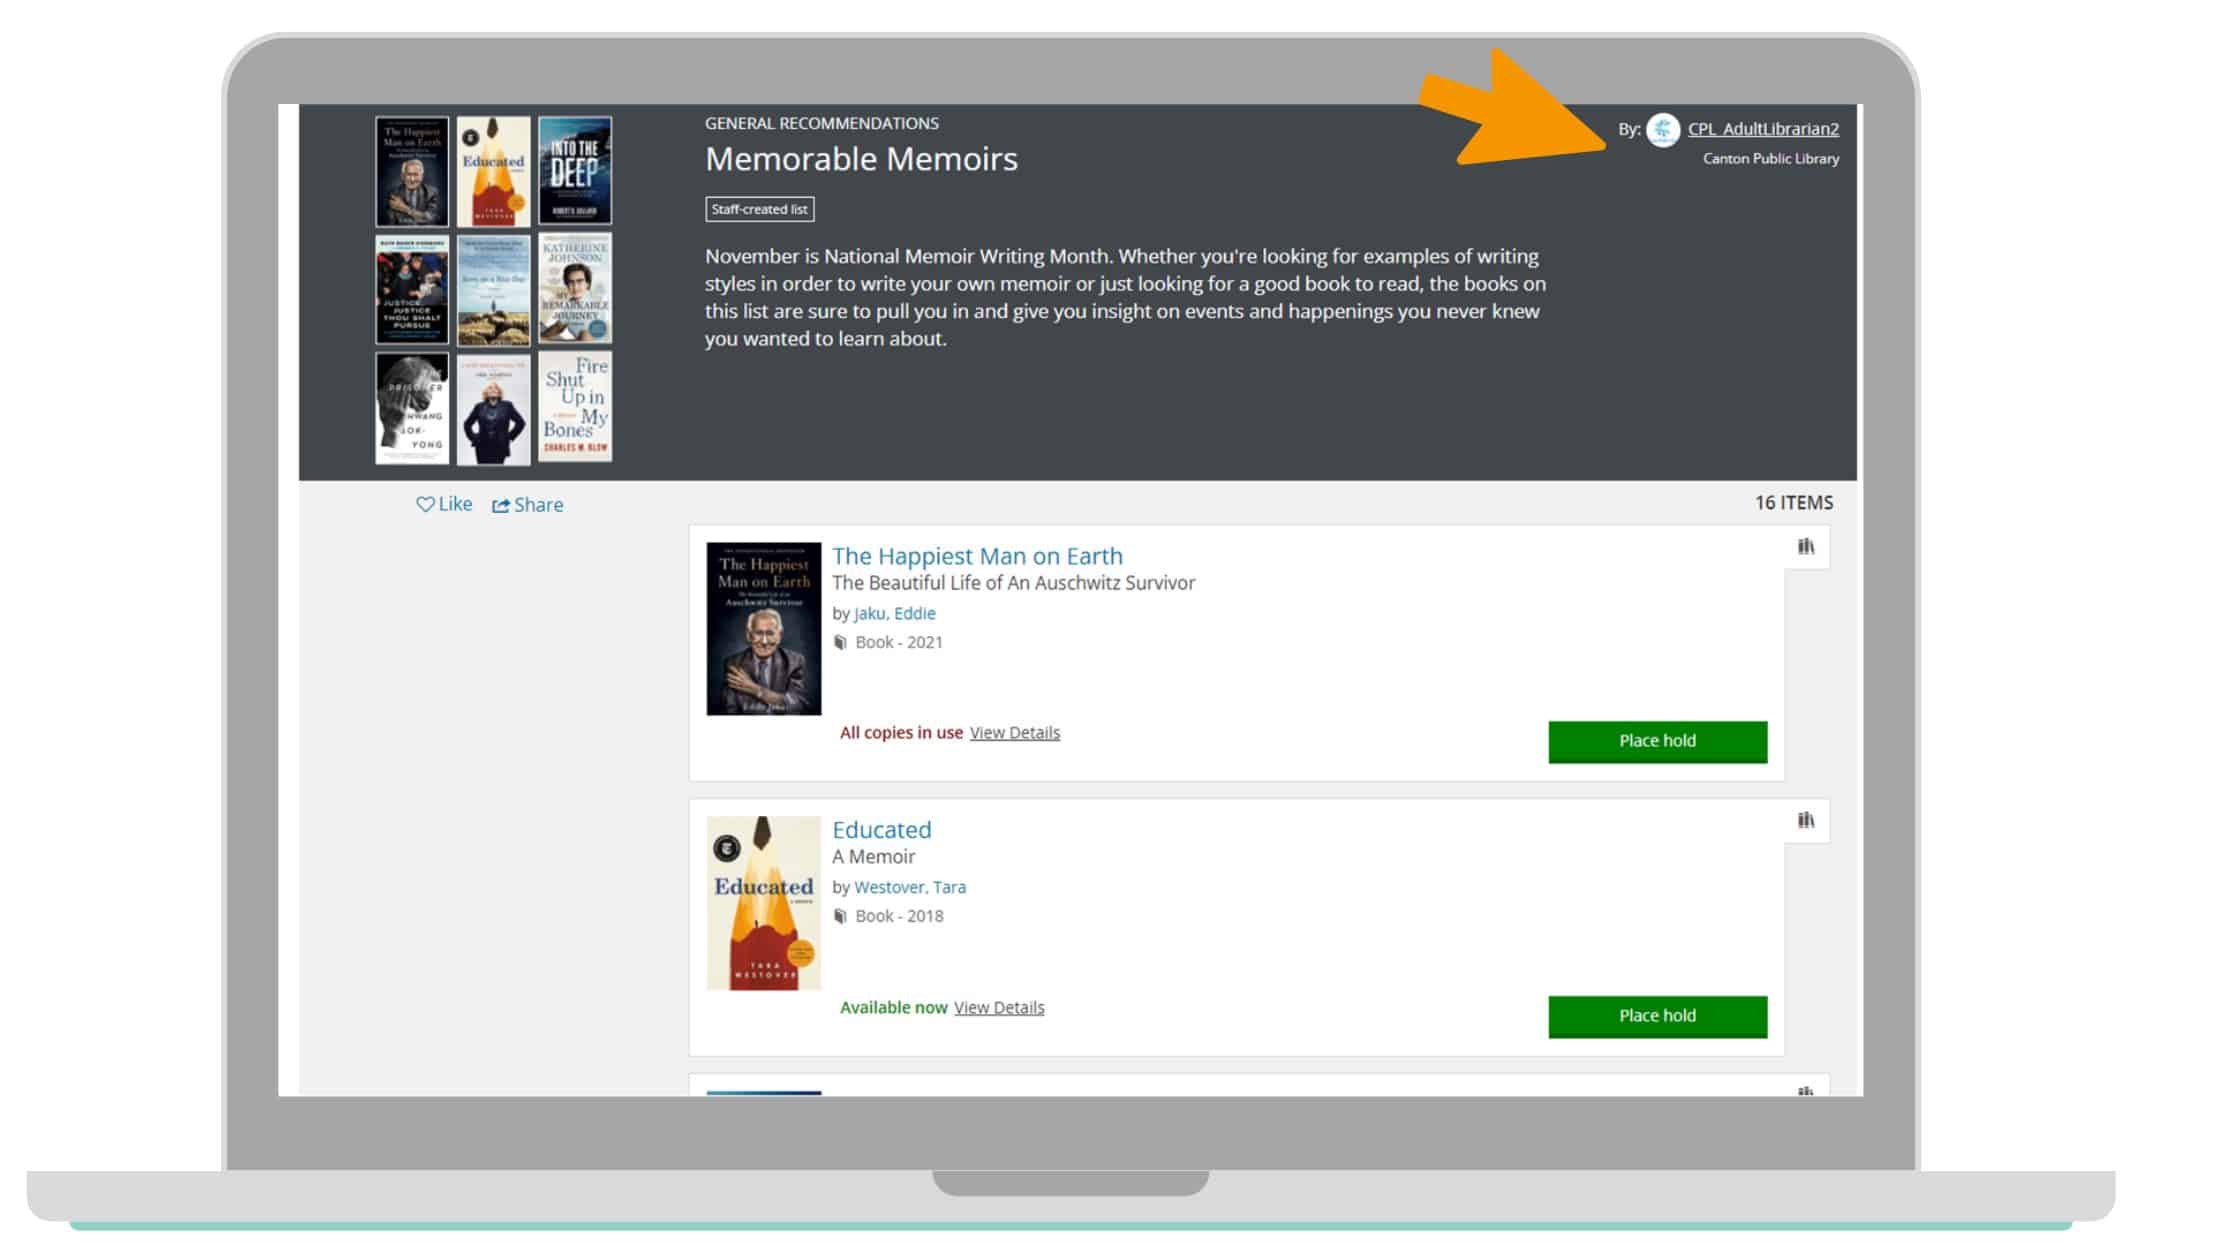Click the Educated cover in item list
The image size is (2240, 1260).
coord(764,903)
